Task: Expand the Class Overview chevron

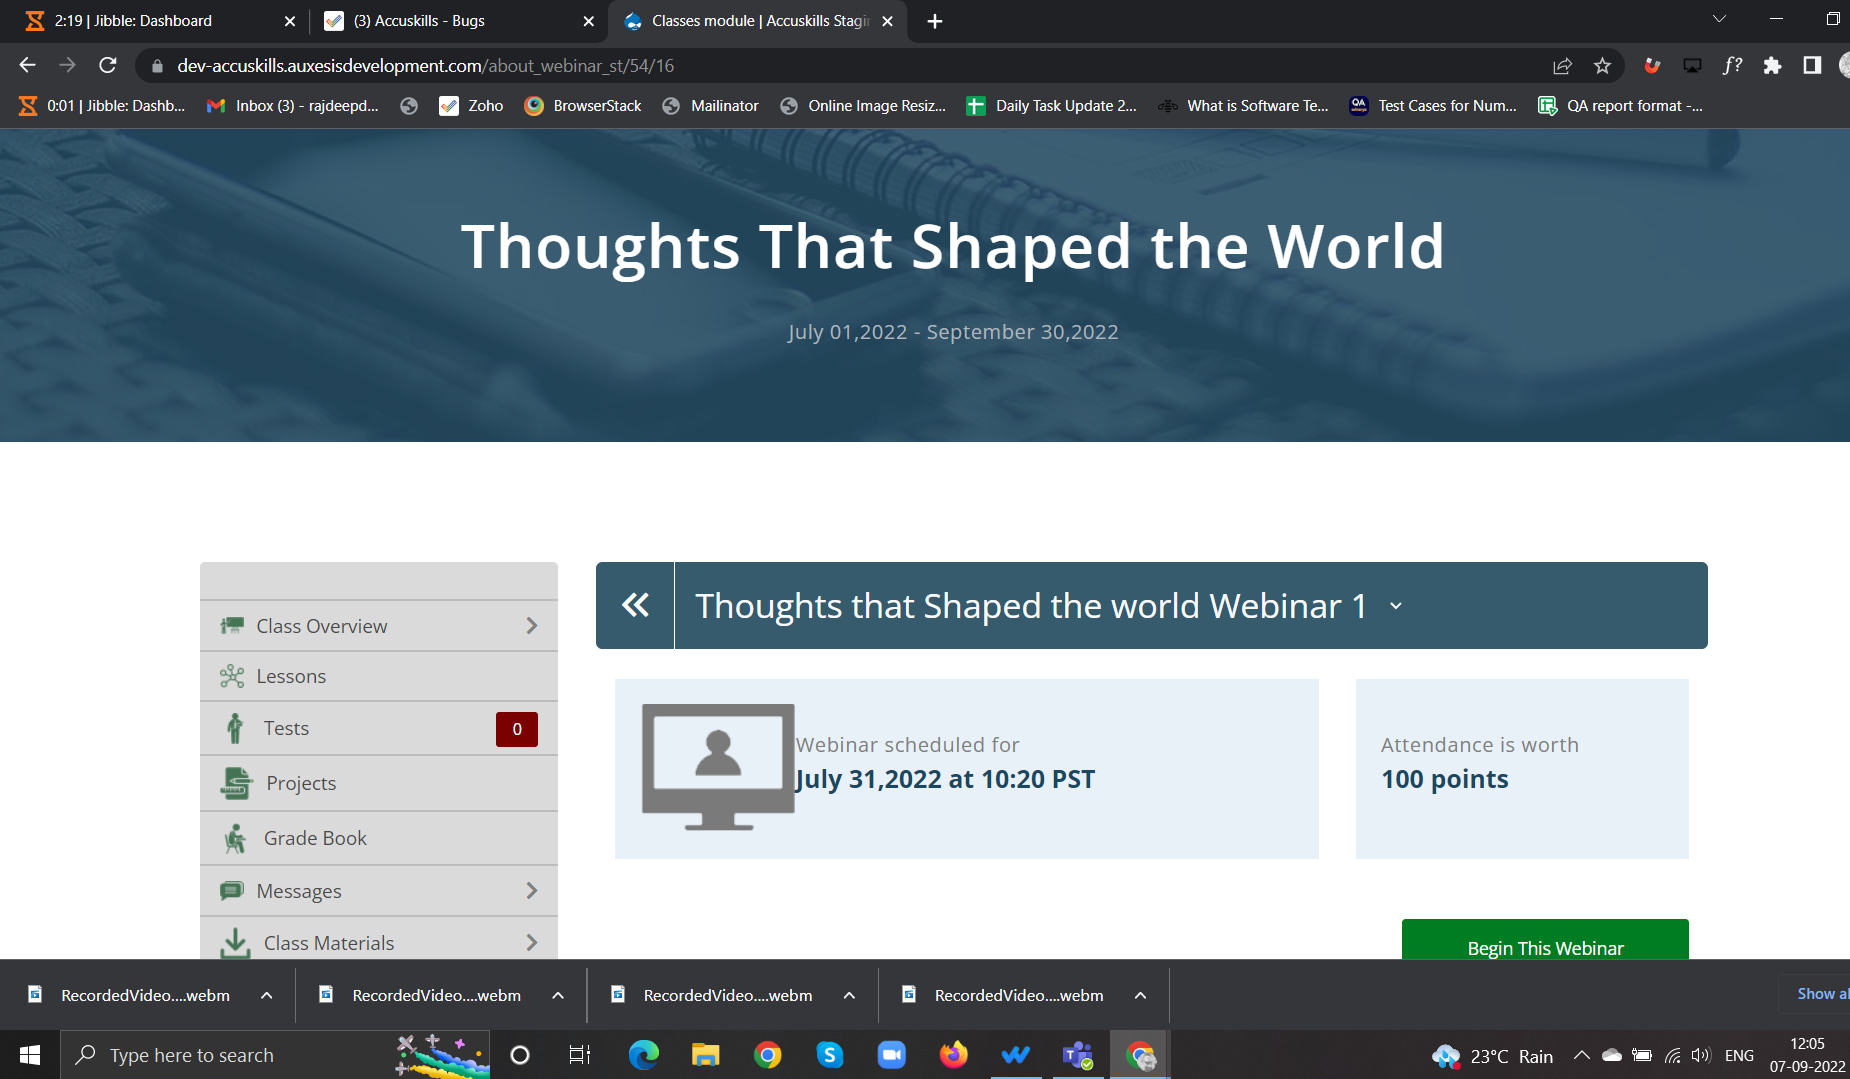Action: pos(531,626)
